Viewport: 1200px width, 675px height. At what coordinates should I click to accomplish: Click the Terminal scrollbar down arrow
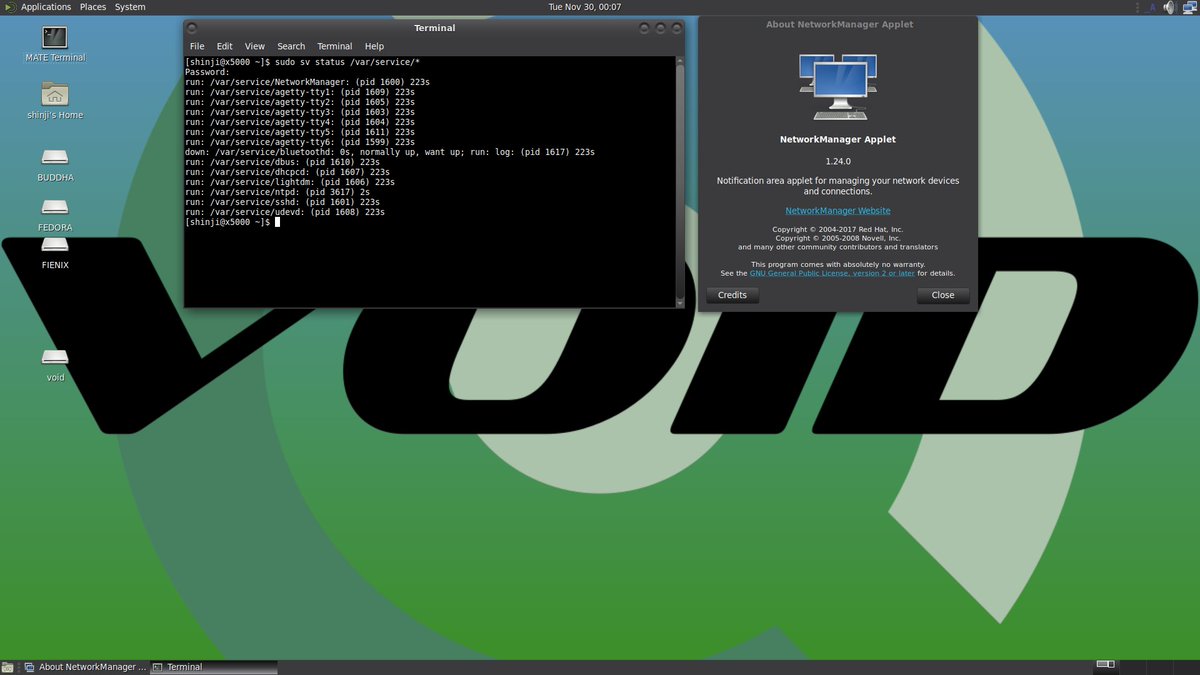680,301
